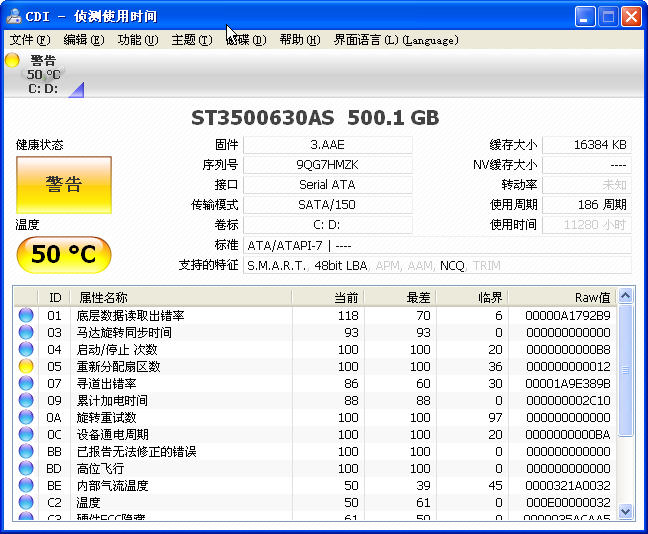
Task: Click the yellow 警告 health status button
Action: pyautogui.click(x=63, y=185)
